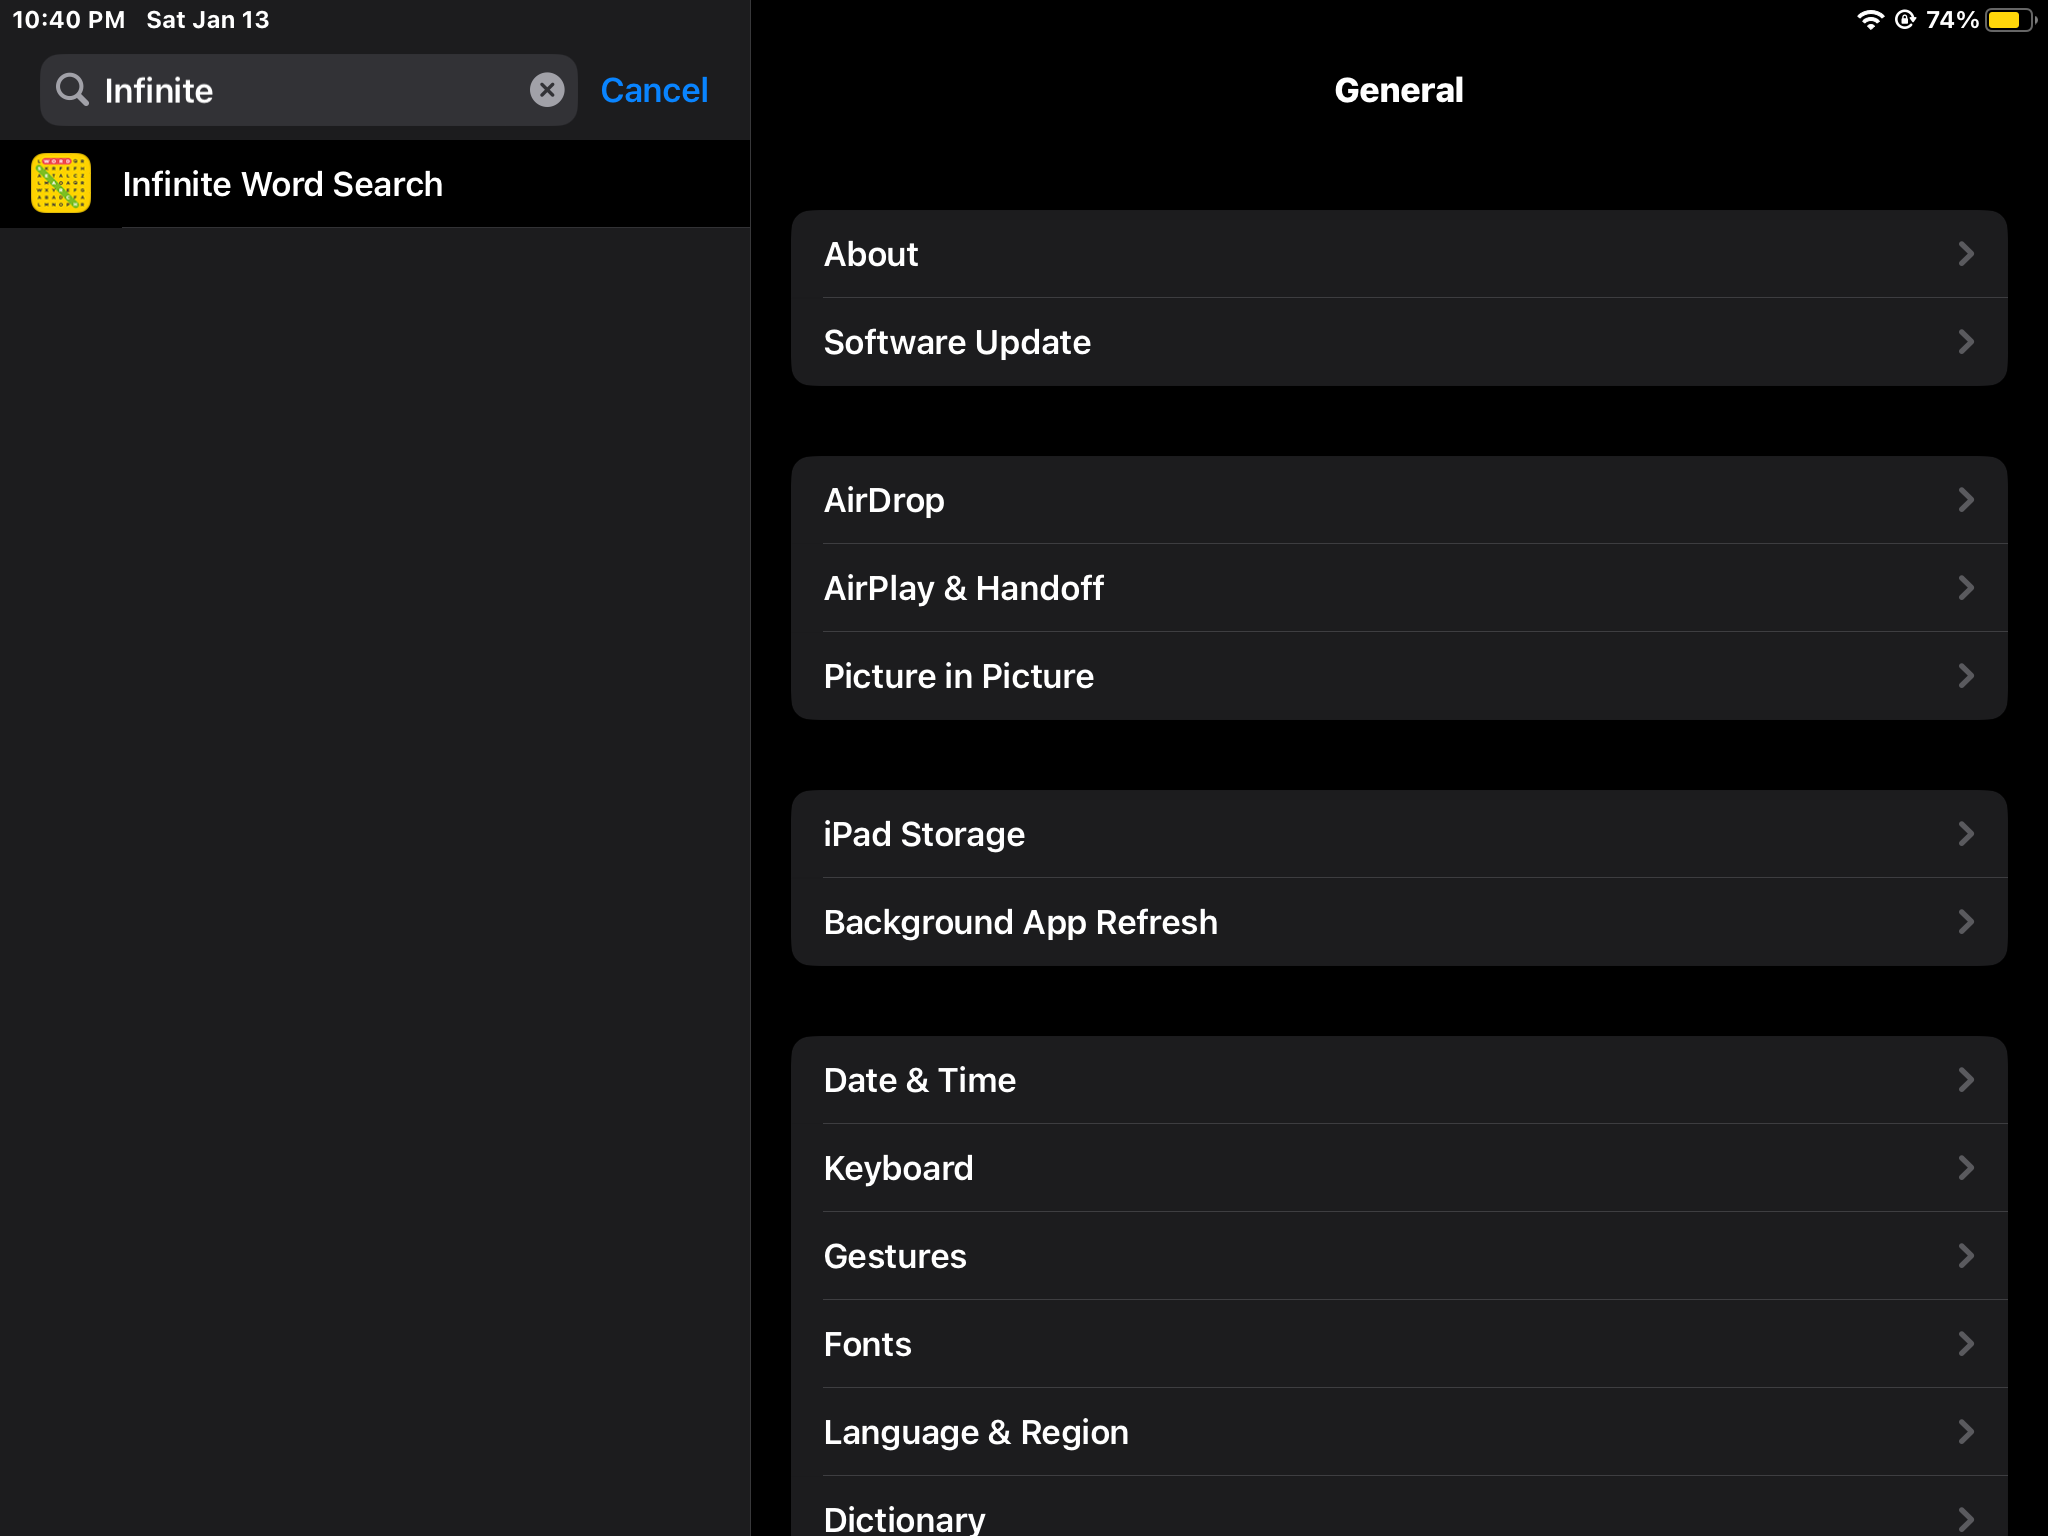Tap the battery indicator icon
The width and height of the screenshot is (2048, 1536).
pos(2009,20)
